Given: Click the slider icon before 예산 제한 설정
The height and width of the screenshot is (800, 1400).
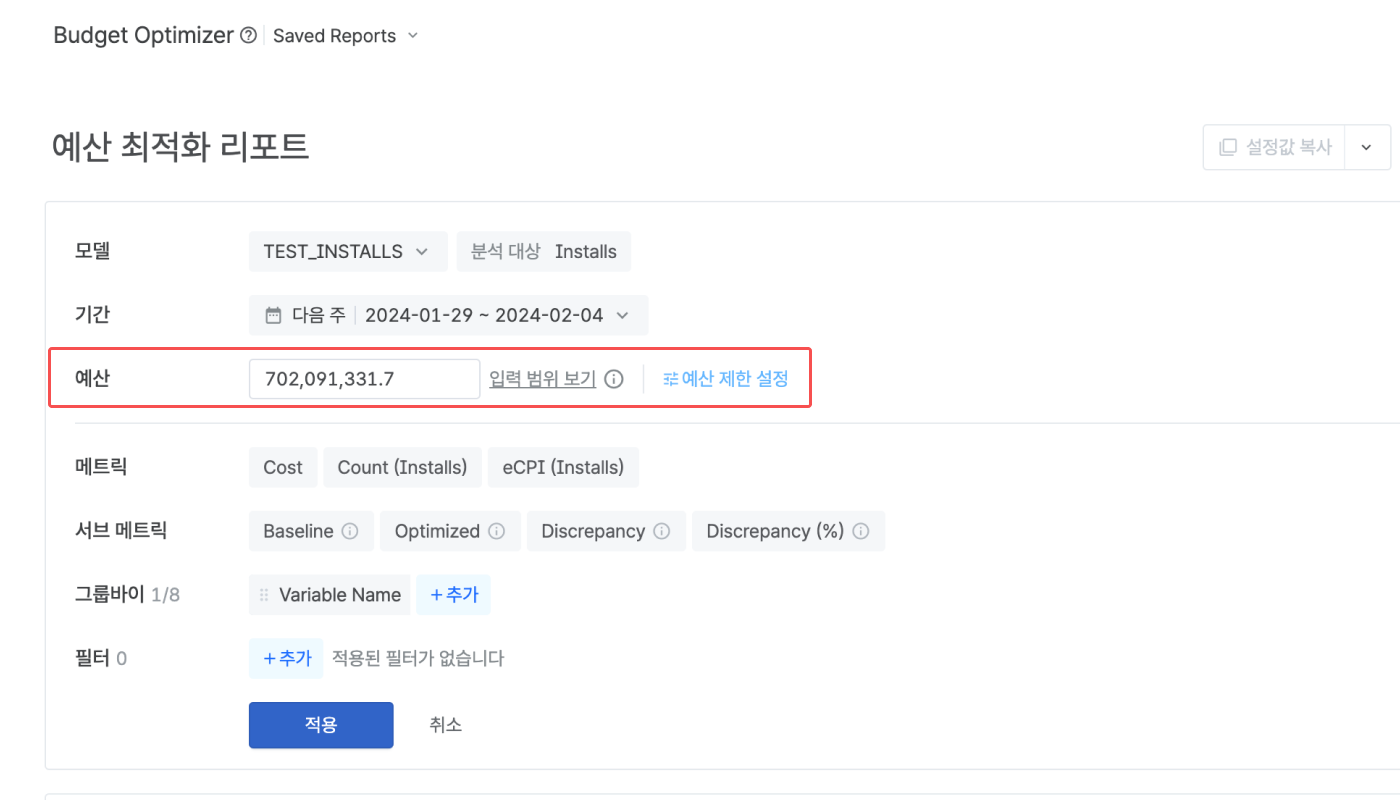Looking at the screenshot, I should [670, 379].
